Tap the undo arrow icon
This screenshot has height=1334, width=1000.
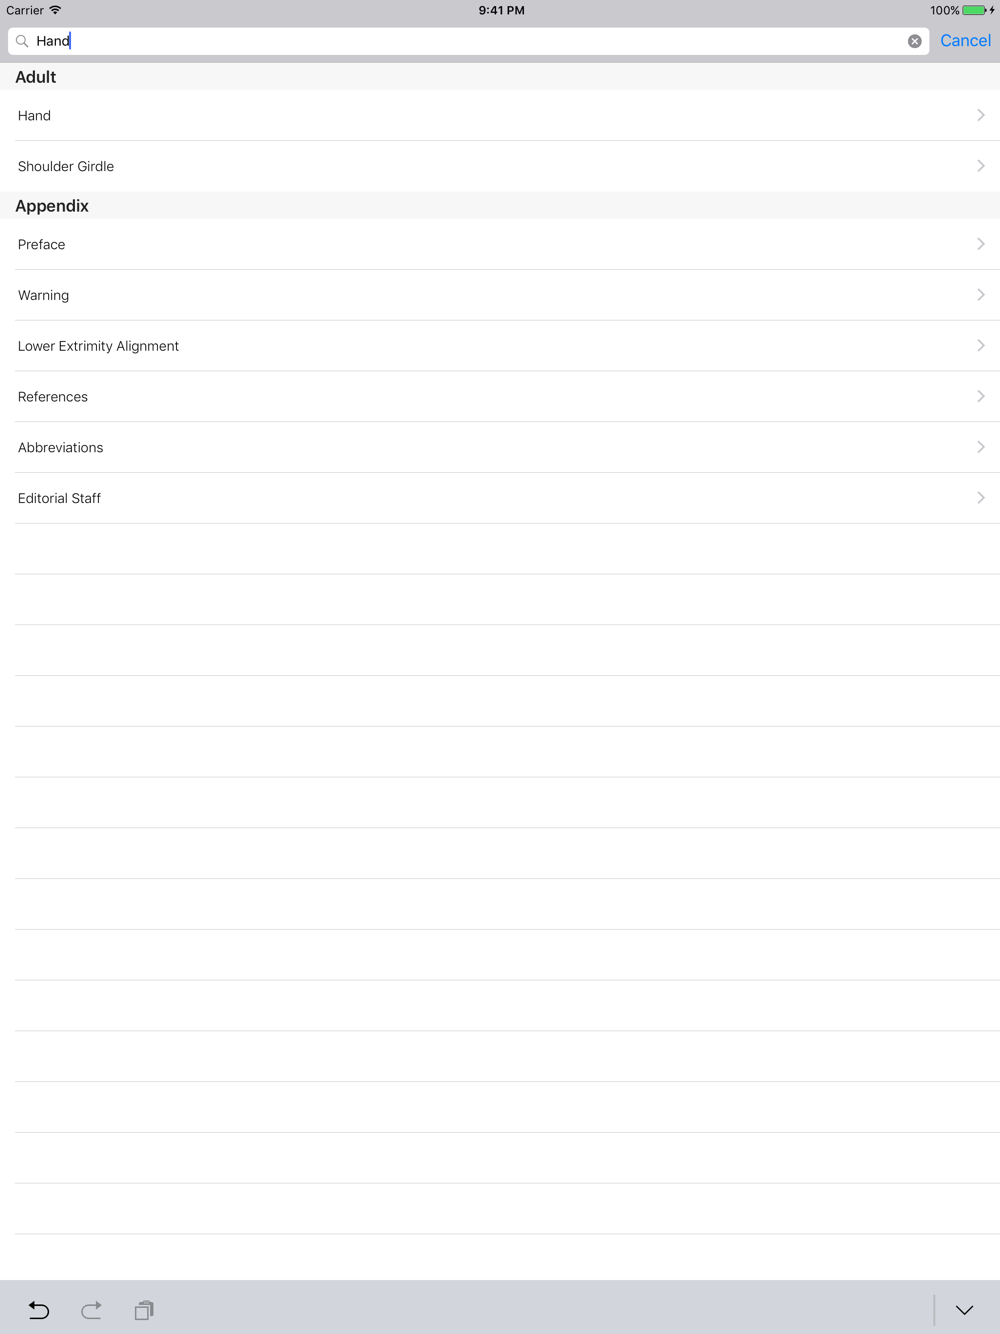coord(39,1310)
